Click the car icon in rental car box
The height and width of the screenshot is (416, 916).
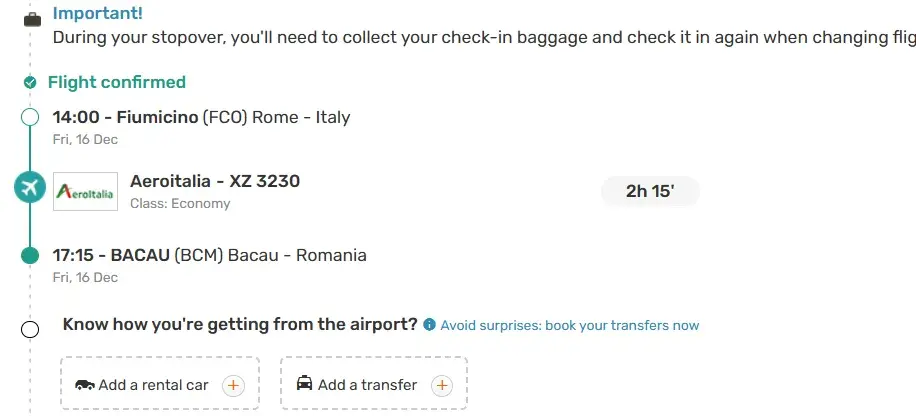(84, 385)
